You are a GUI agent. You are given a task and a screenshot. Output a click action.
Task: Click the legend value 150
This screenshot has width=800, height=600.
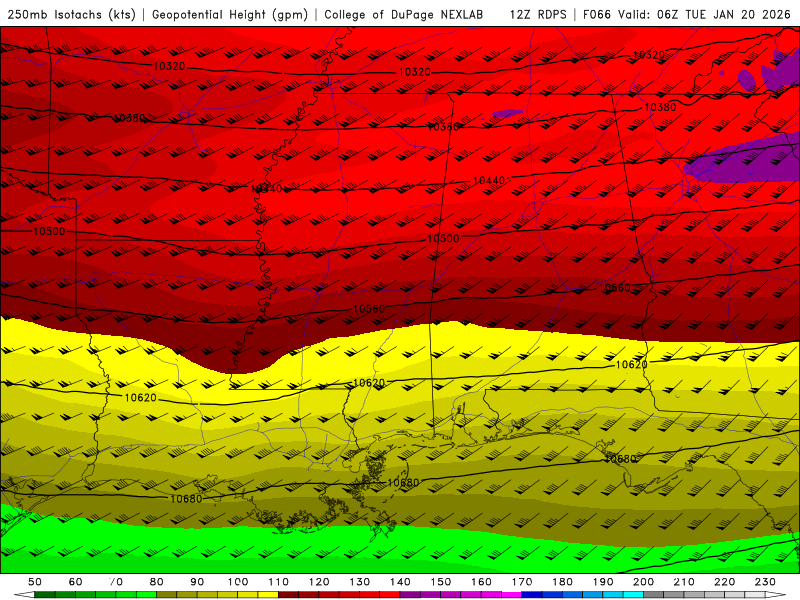pos(441,582)
